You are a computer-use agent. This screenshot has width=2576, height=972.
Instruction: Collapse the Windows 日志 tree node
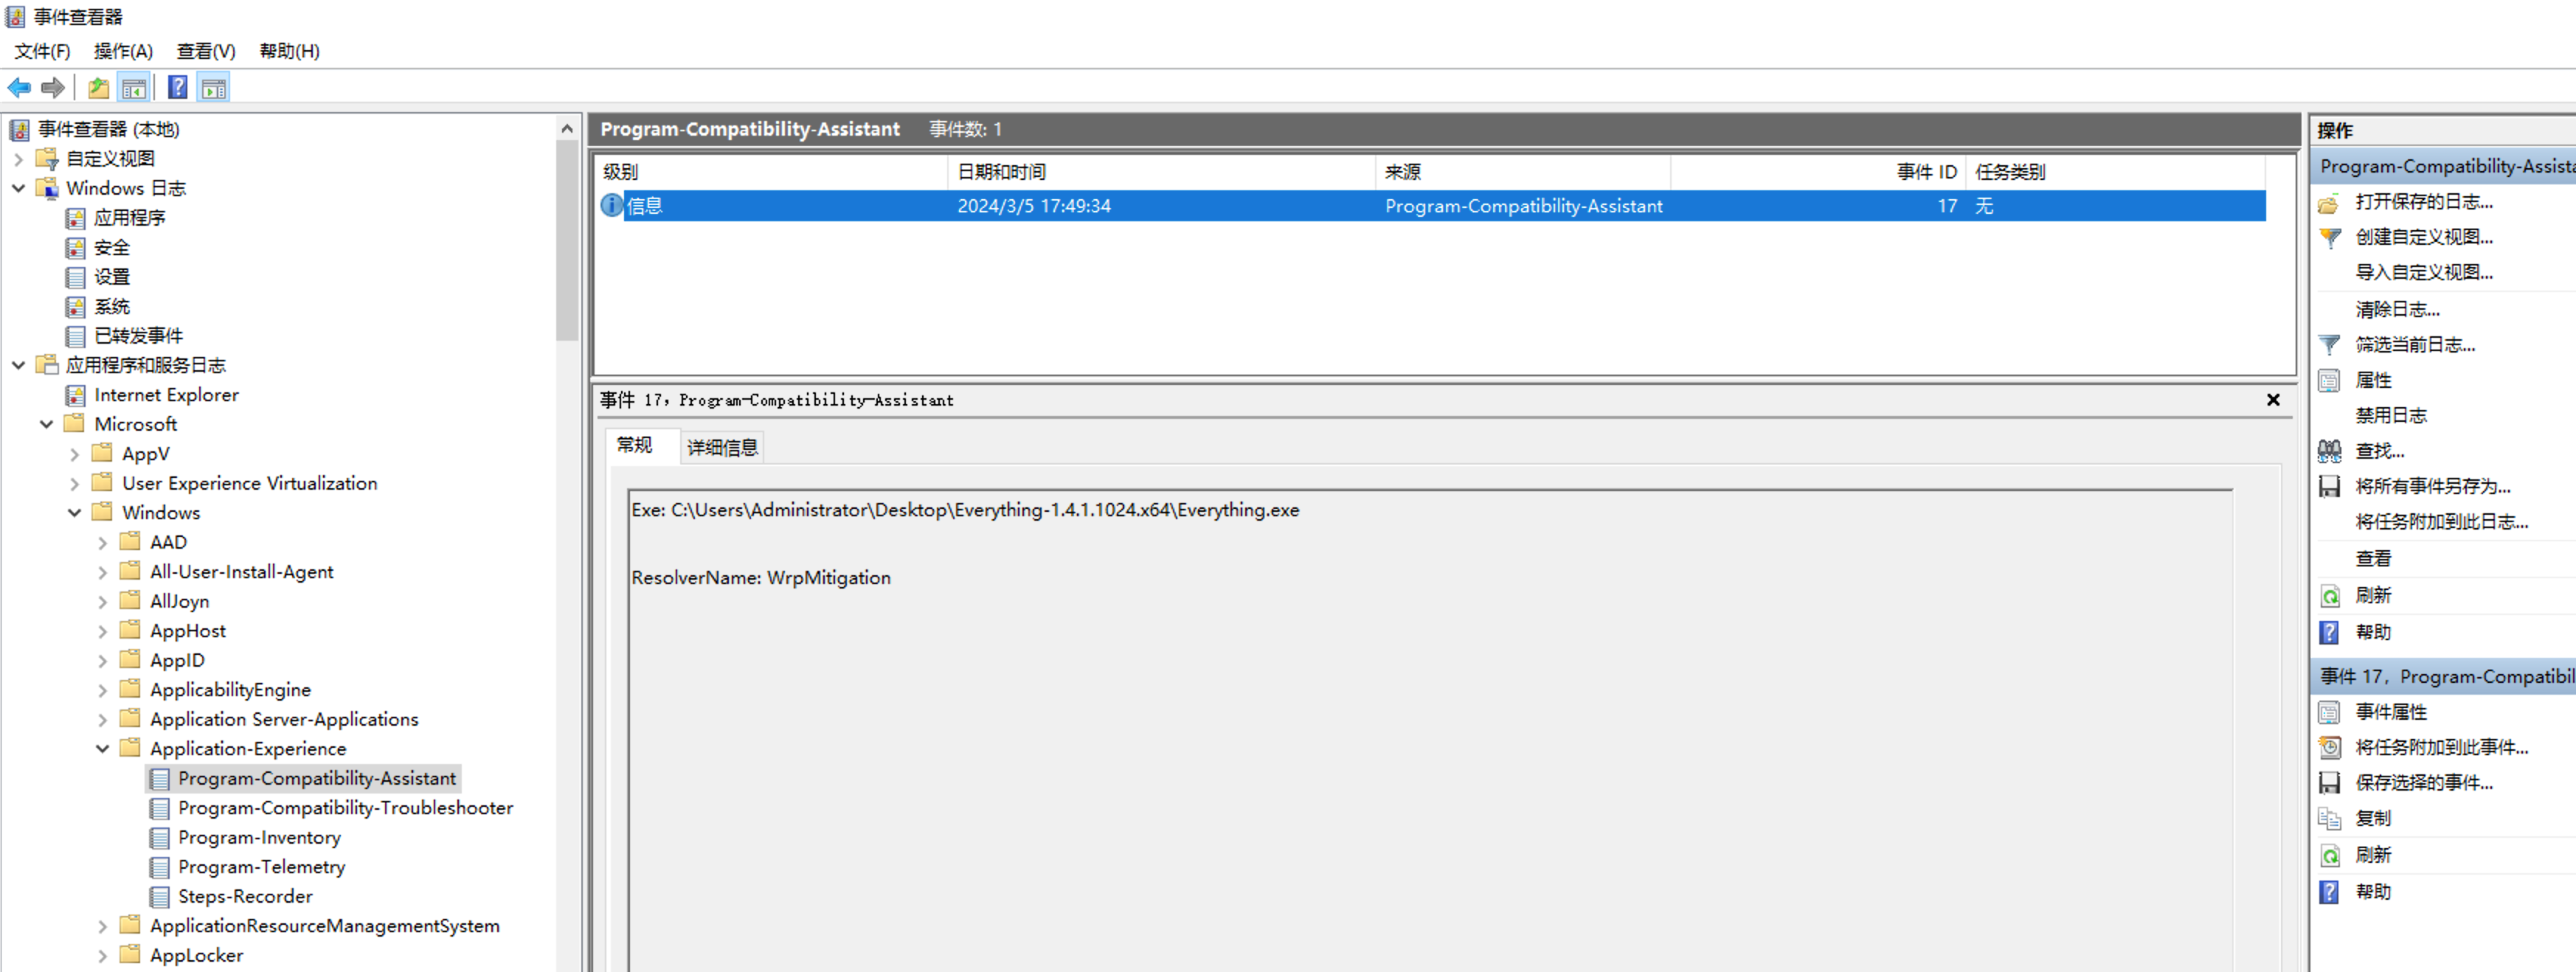click(19, 188)
